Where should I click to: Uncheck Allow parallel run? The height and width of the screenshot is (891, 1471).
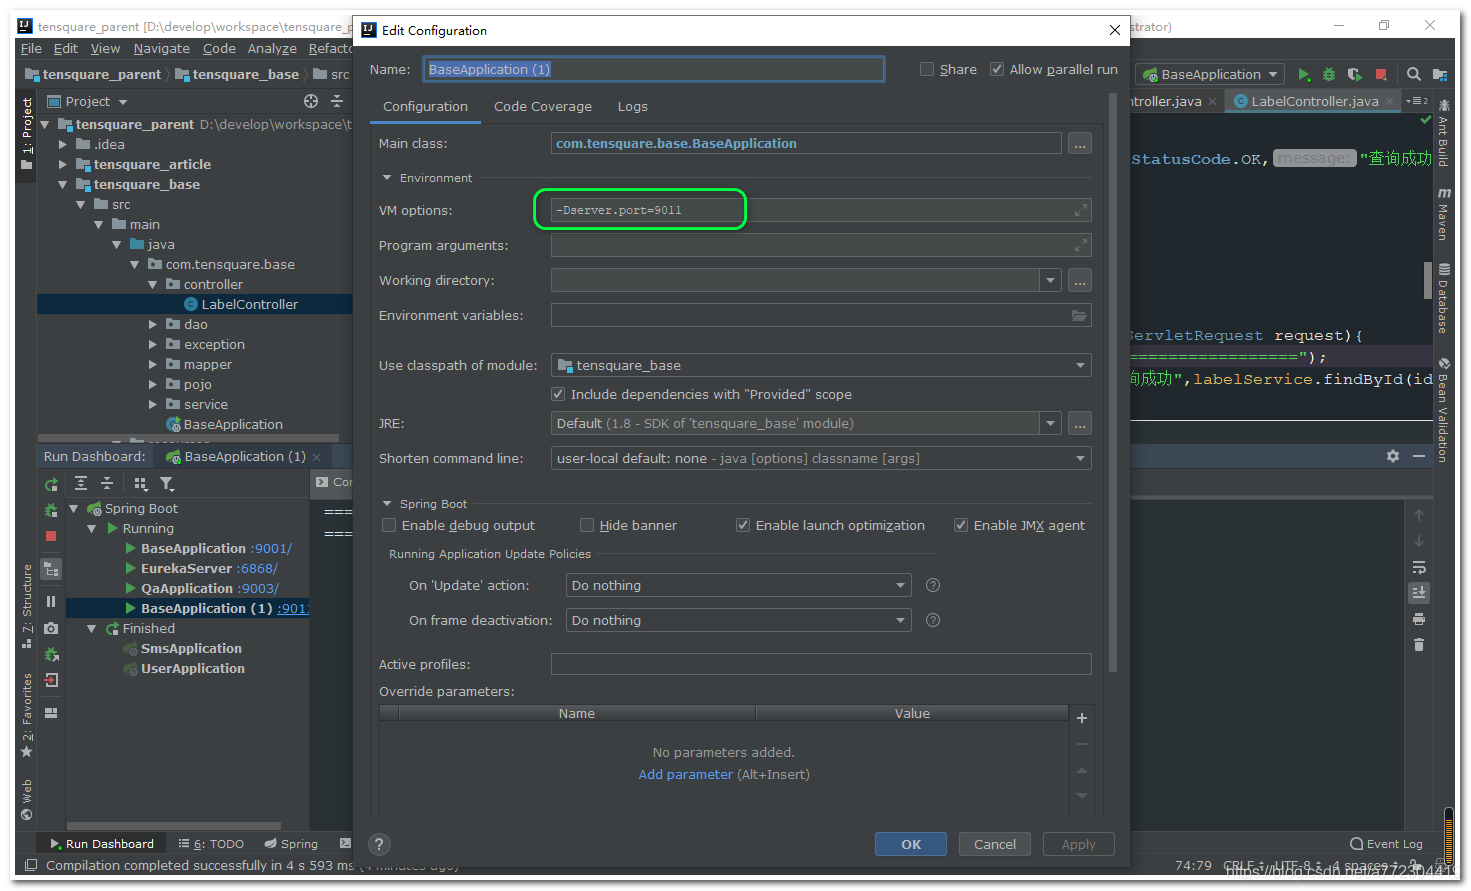997,69
